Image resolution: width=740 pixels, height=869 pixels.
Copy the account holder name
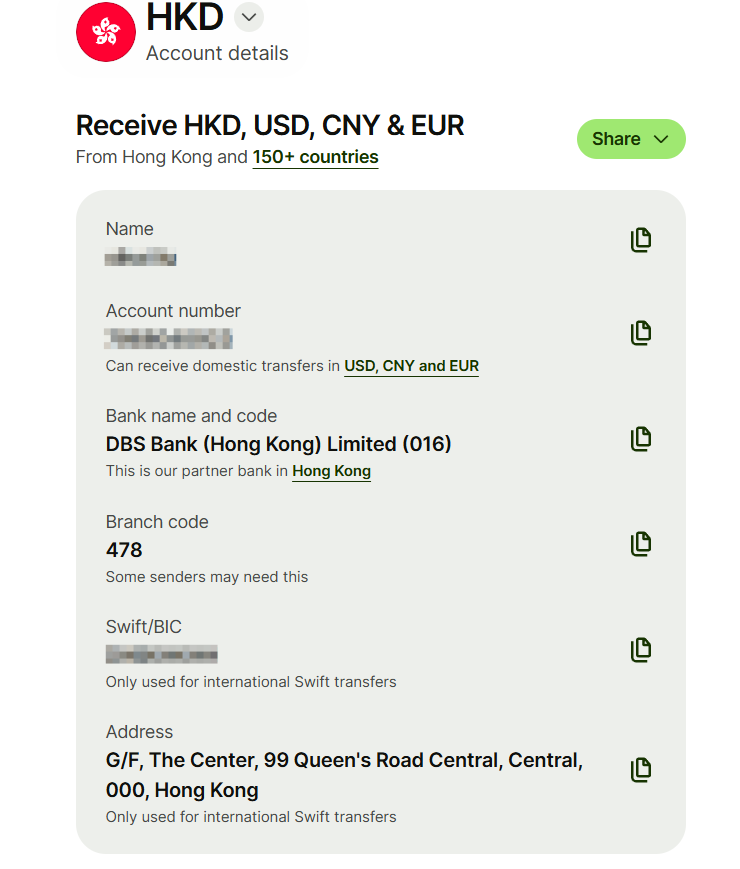(x=641, y=240)
